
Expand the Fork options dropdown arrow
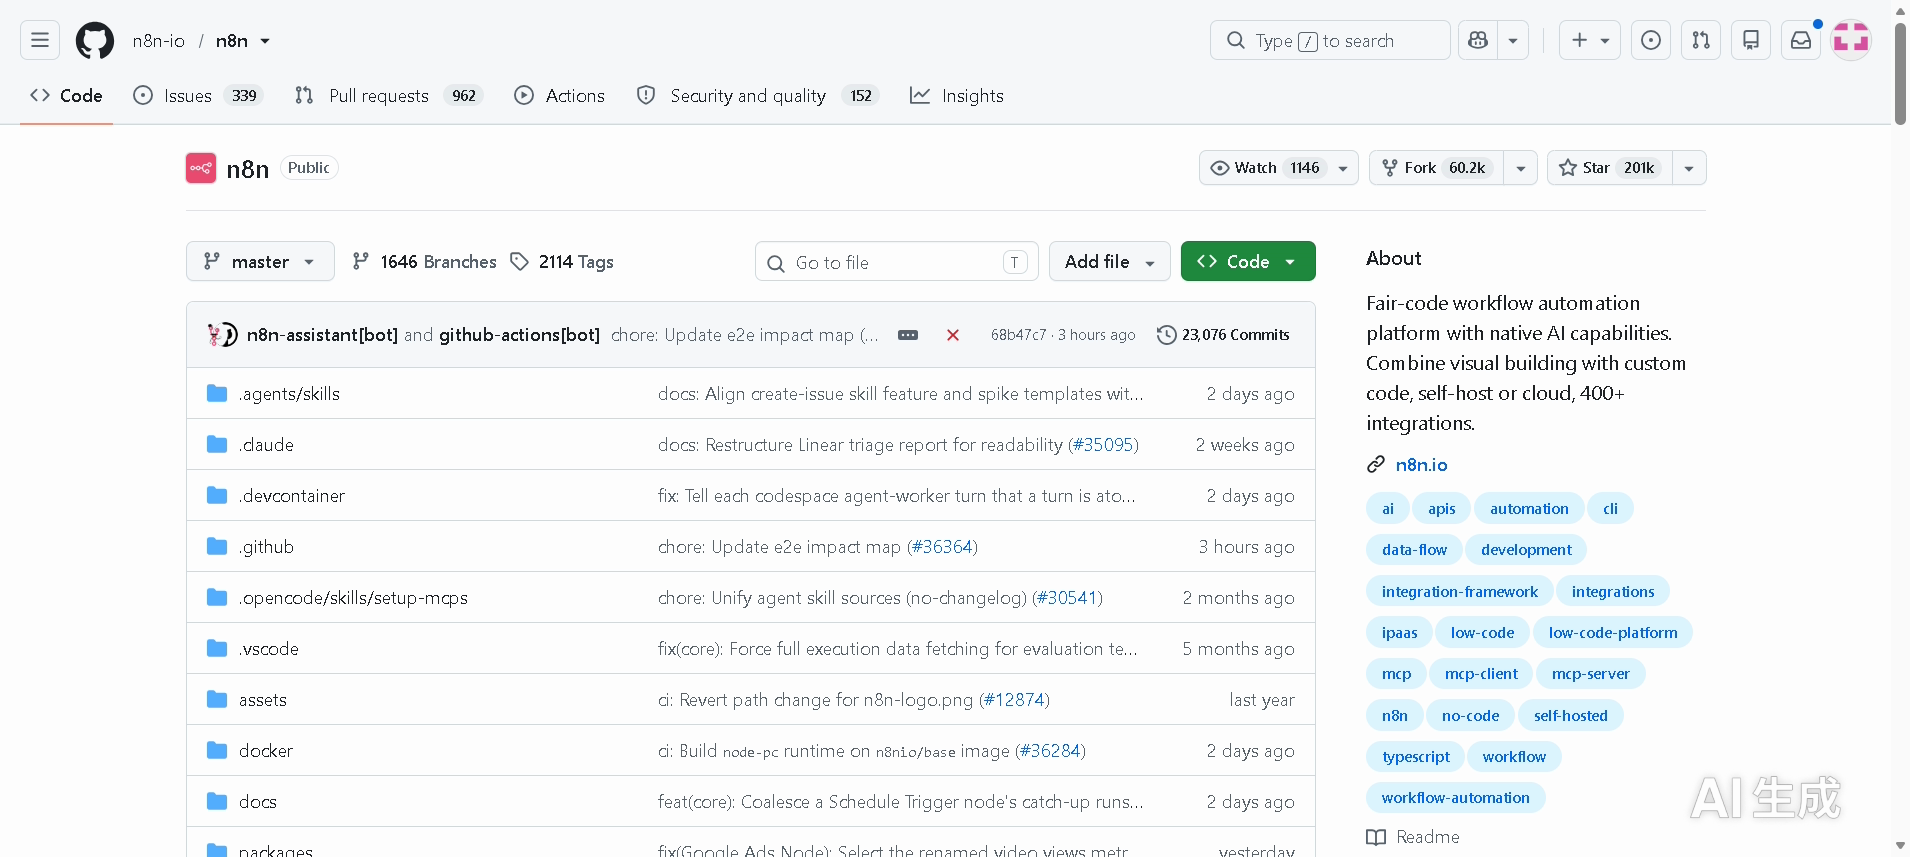pos(1521,168)
